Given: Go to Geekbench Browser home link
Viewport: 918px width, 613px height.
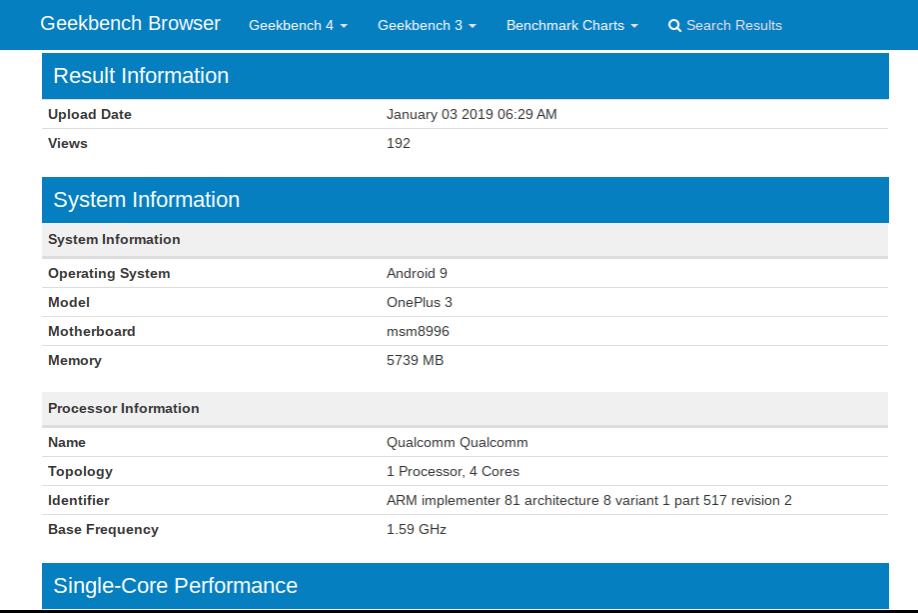Looking at the screenshot, I should click(130, 23).
